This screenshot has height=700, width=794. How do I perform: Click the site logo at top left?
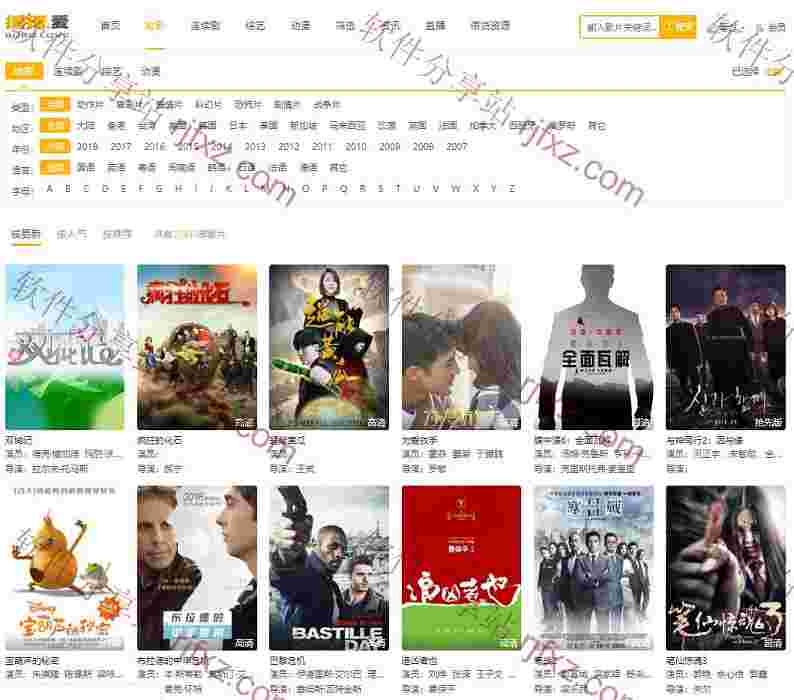(37, 26)
